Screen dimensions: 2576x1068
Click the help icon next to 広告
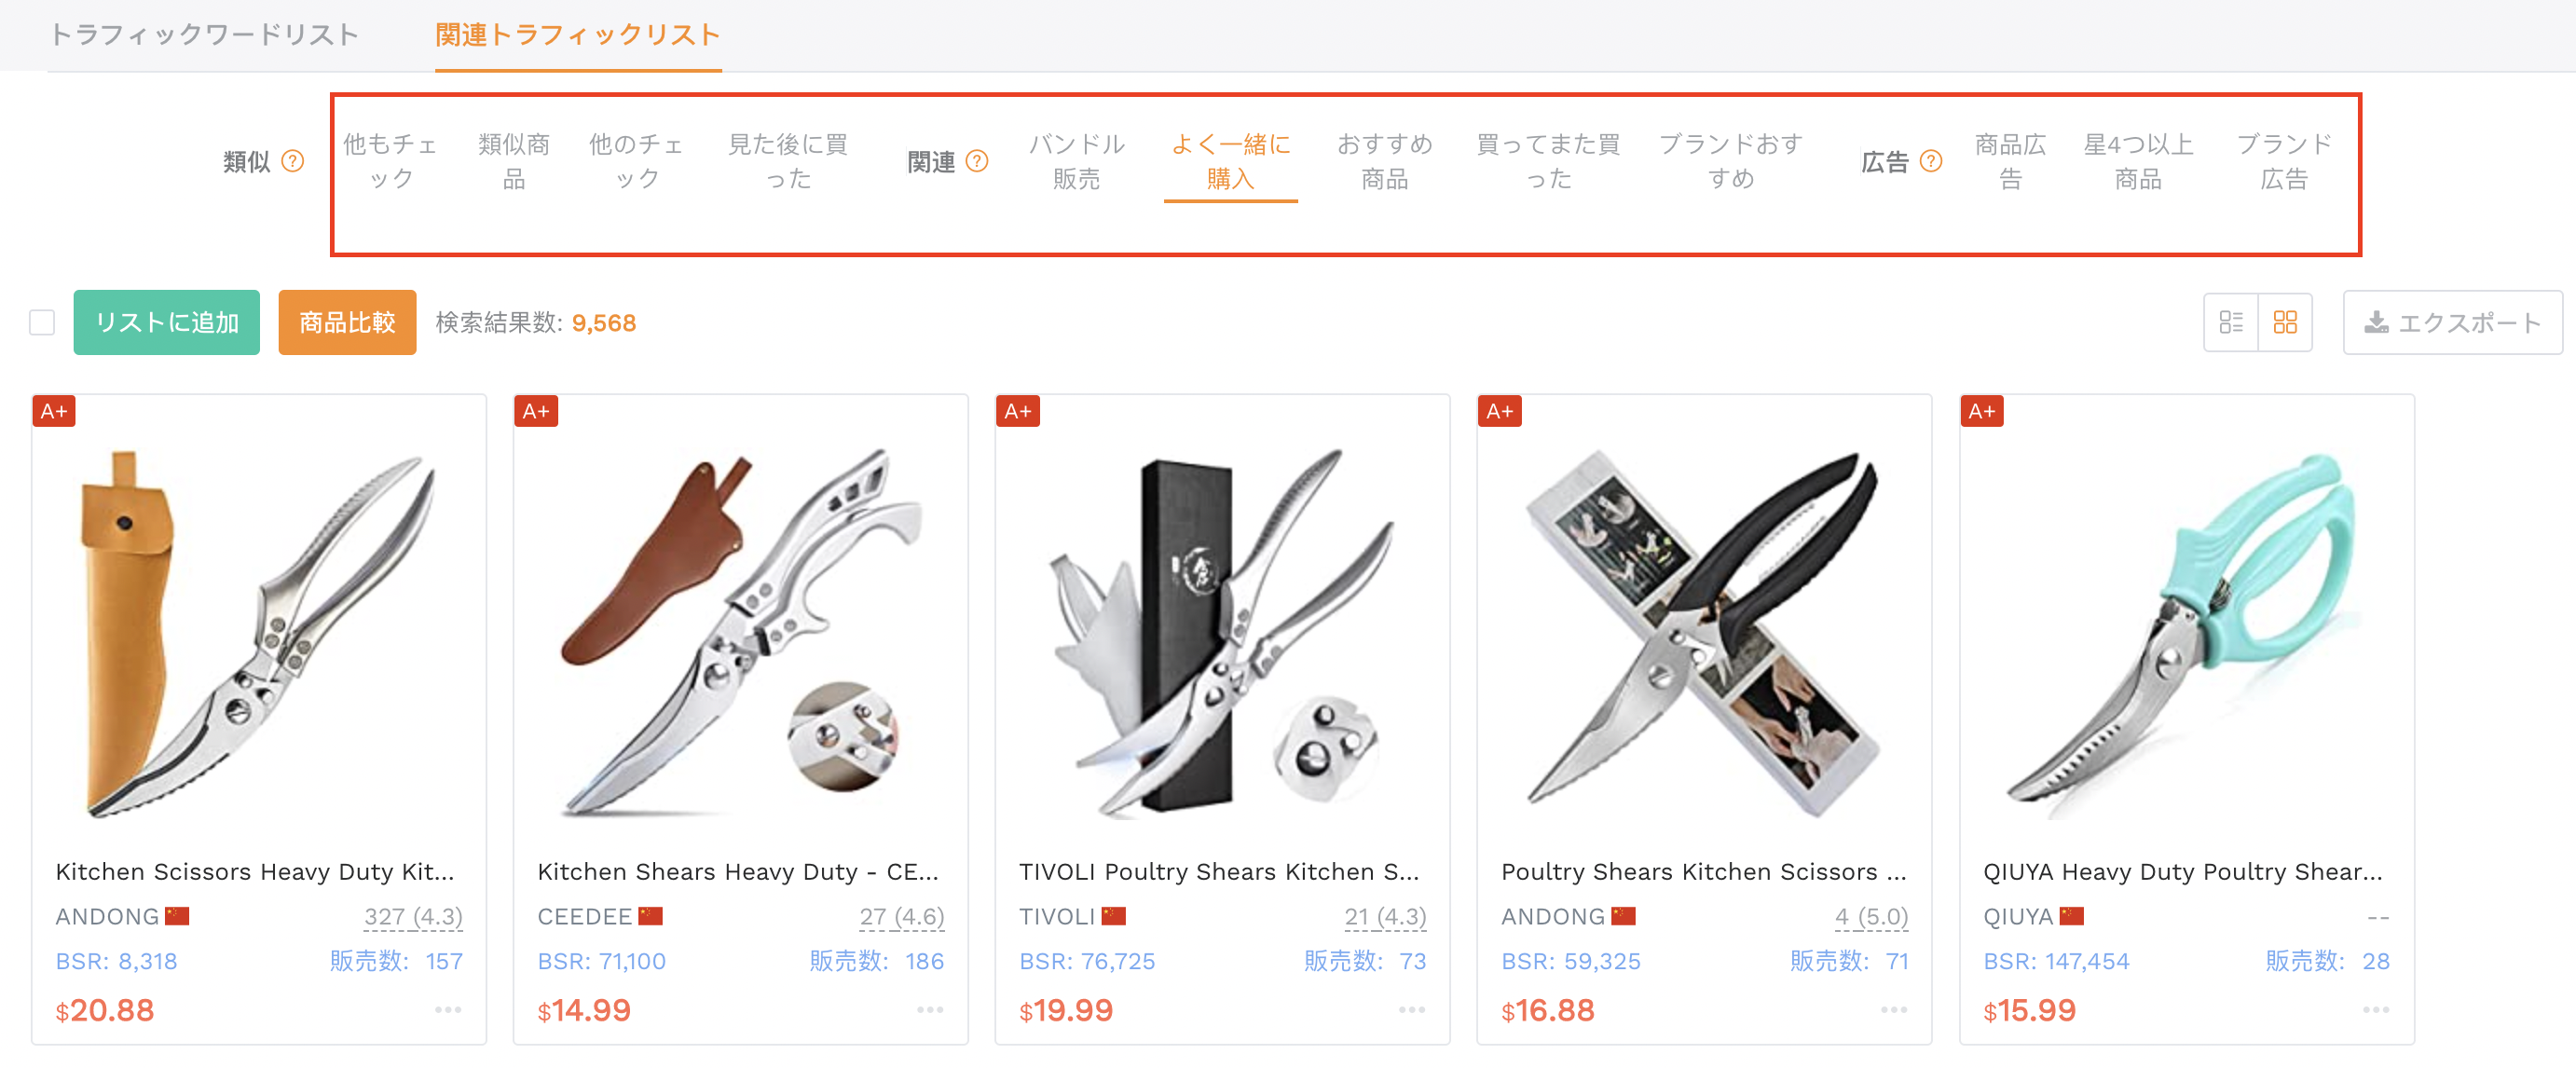click(1931, 161)
